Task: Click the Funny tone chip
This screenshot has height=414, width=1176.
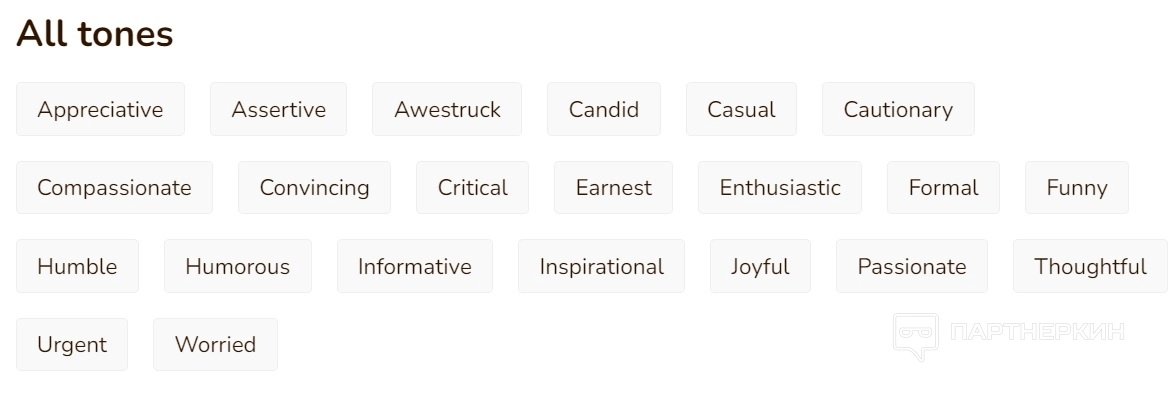Action: click(1076, 187)
